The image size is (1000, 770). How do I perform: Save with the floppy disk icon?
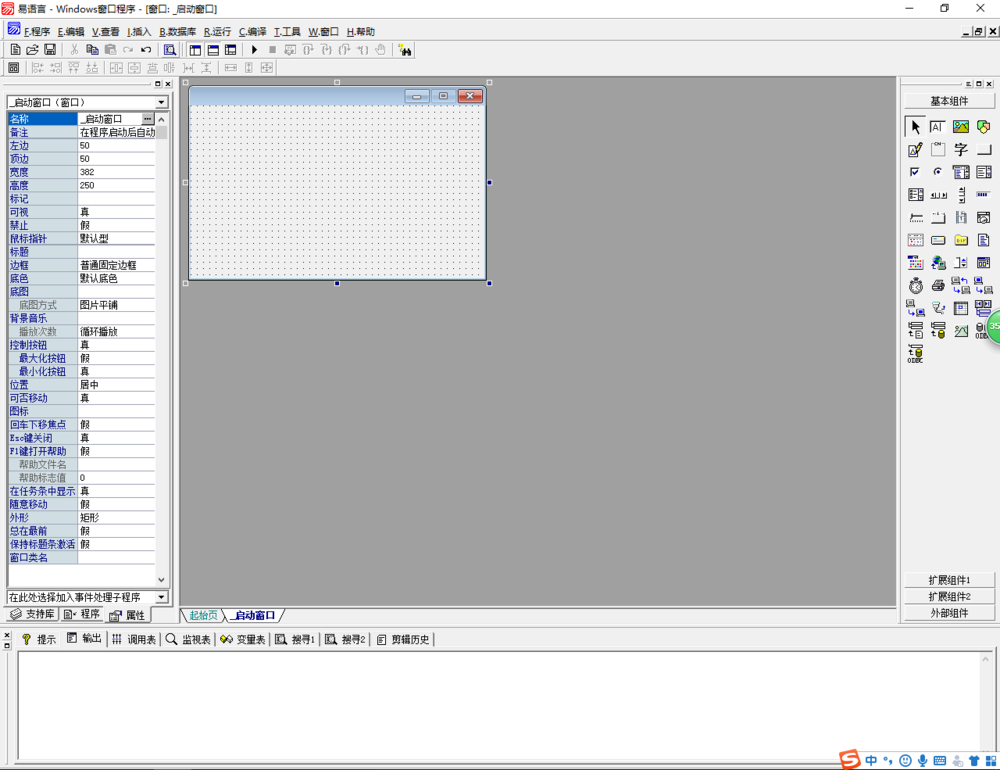50,50
